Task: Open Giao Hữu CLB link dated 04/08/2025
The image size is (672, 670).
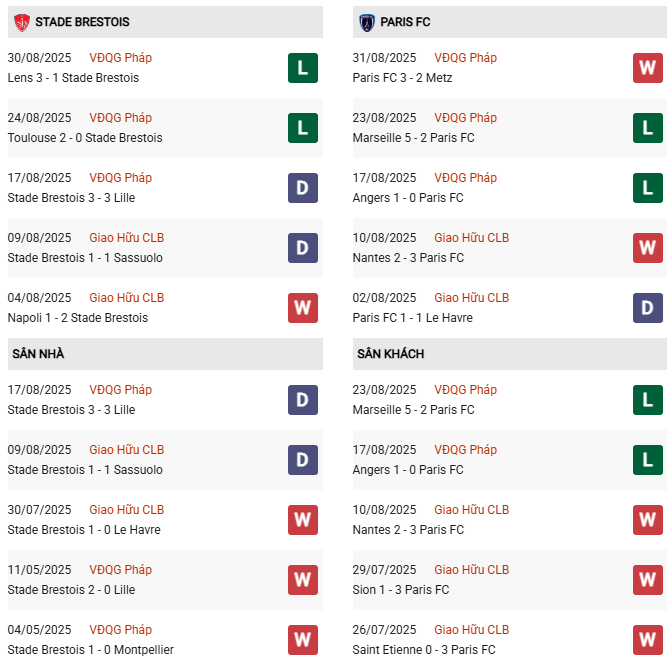Action: (126, 298)
